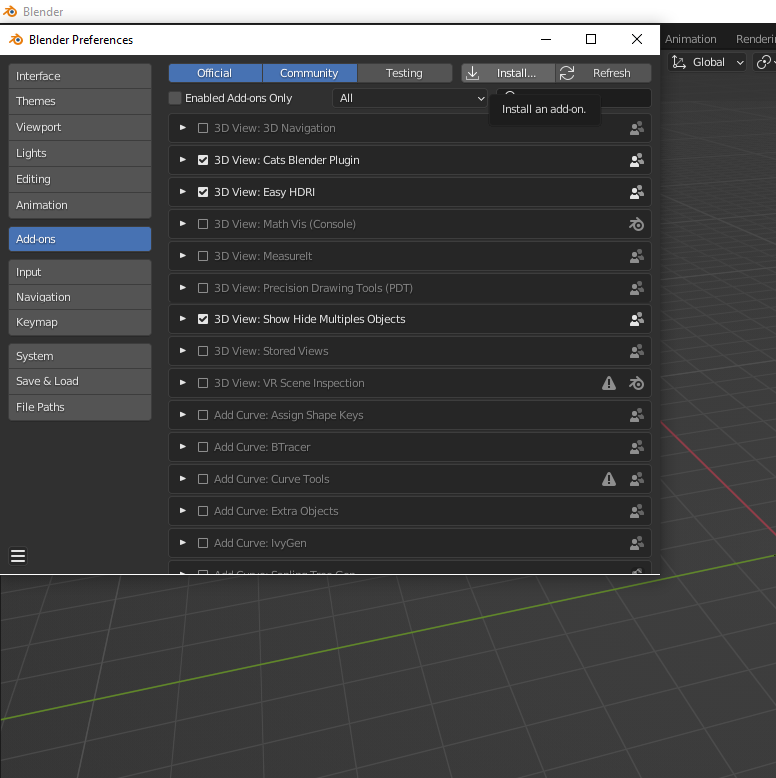
Task: Click the community icon on Cats Blender Plugin row
Action: pyautogui.click(x=636, y=160)
